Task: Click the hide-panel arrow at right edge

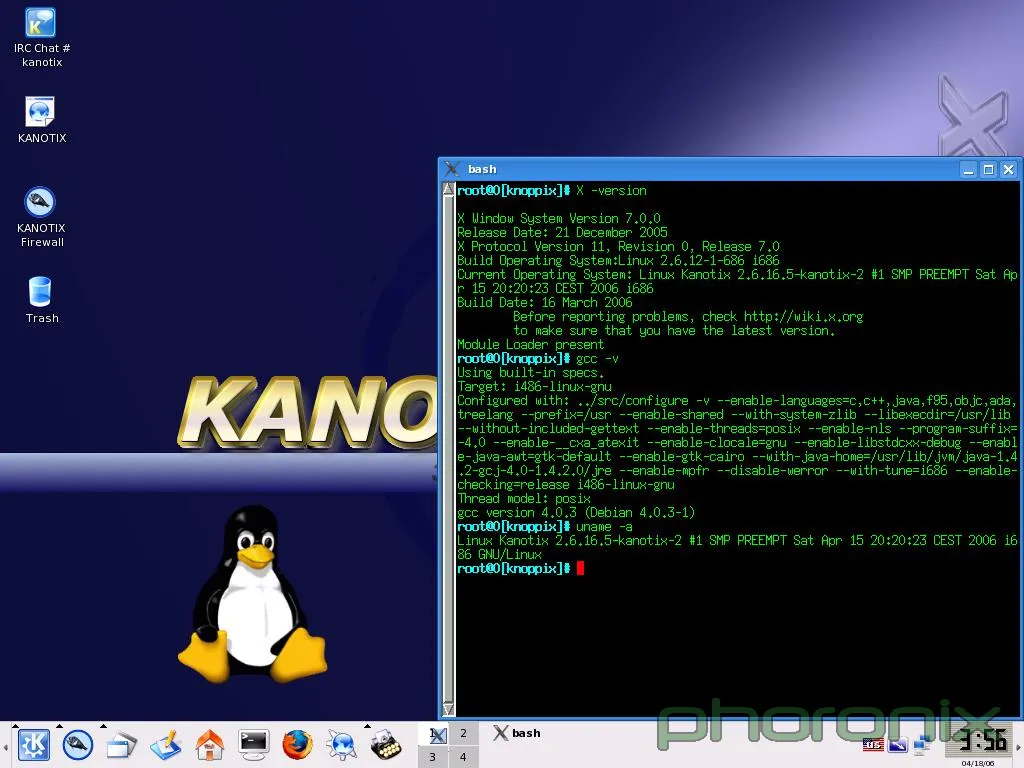Action: pos(1018,746)
